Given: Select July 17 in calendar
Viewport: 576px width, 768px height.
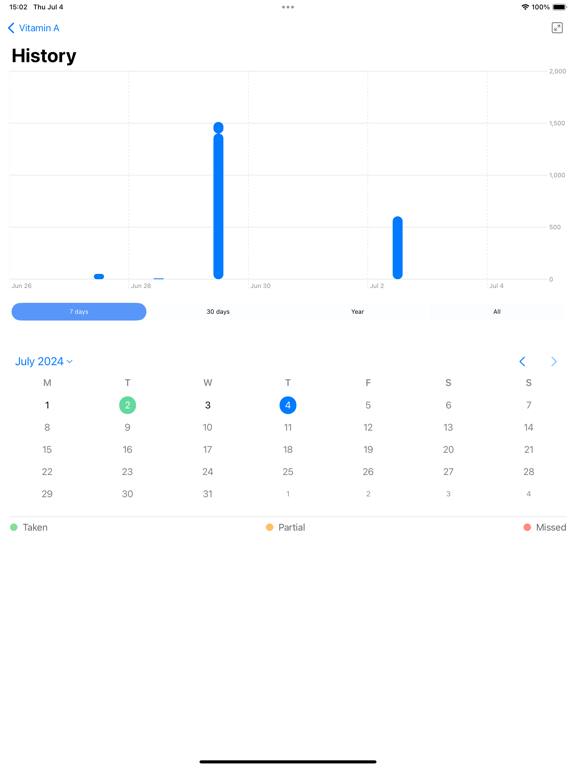Looking at the screenshot, I should click(x=208, y=449).
